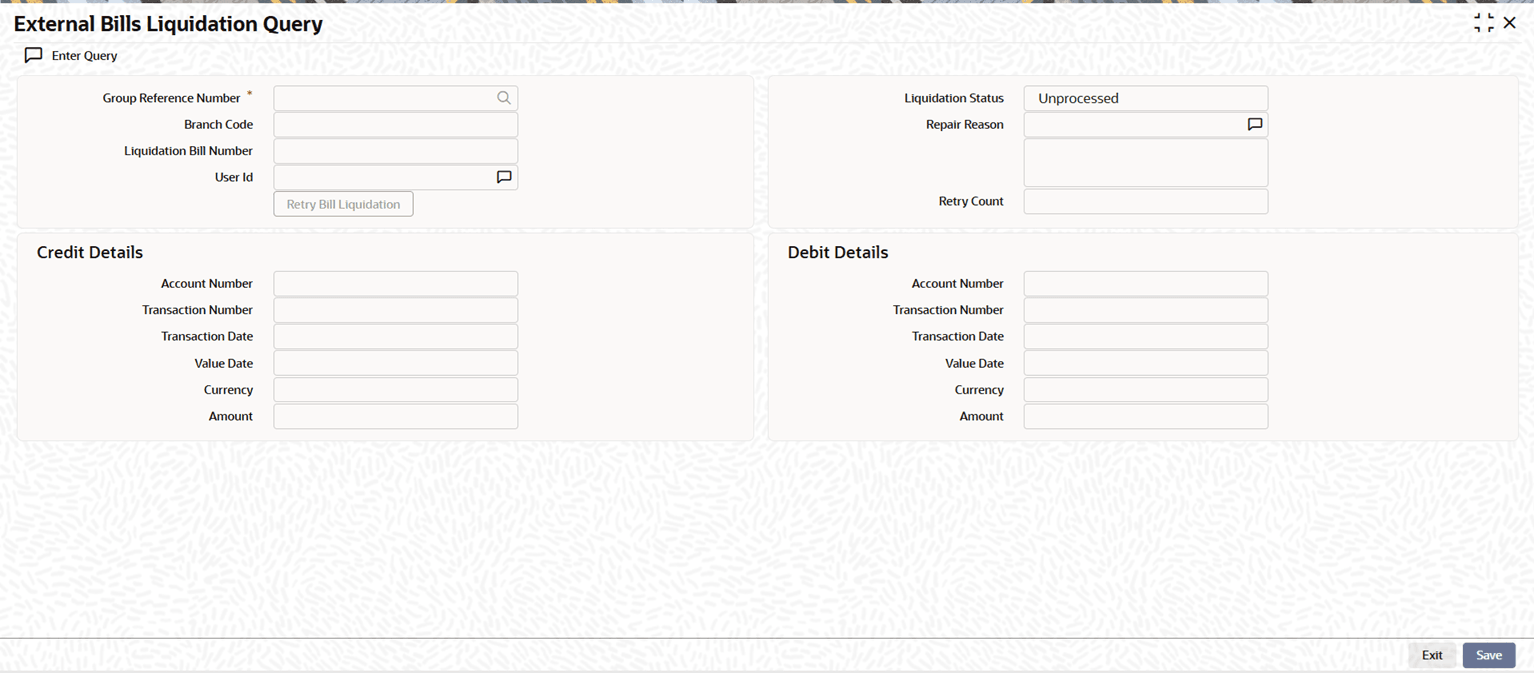The height and width of the screenshot is (673, 1534).
Task: Minimize the query window using the collapse icon
Action: pos(1483,23)
